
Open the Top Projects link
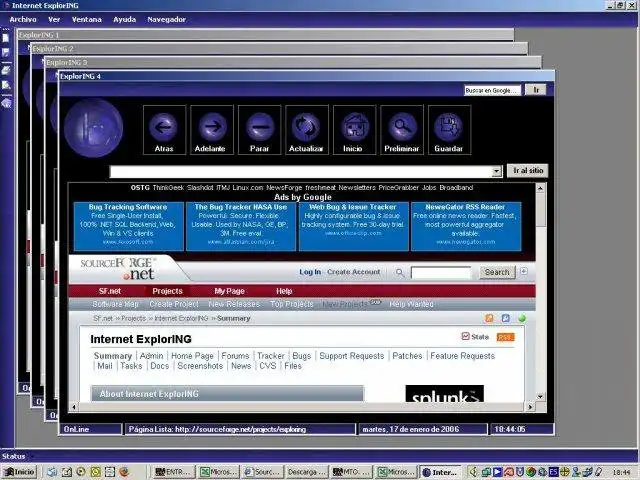(x=292, y=304)
